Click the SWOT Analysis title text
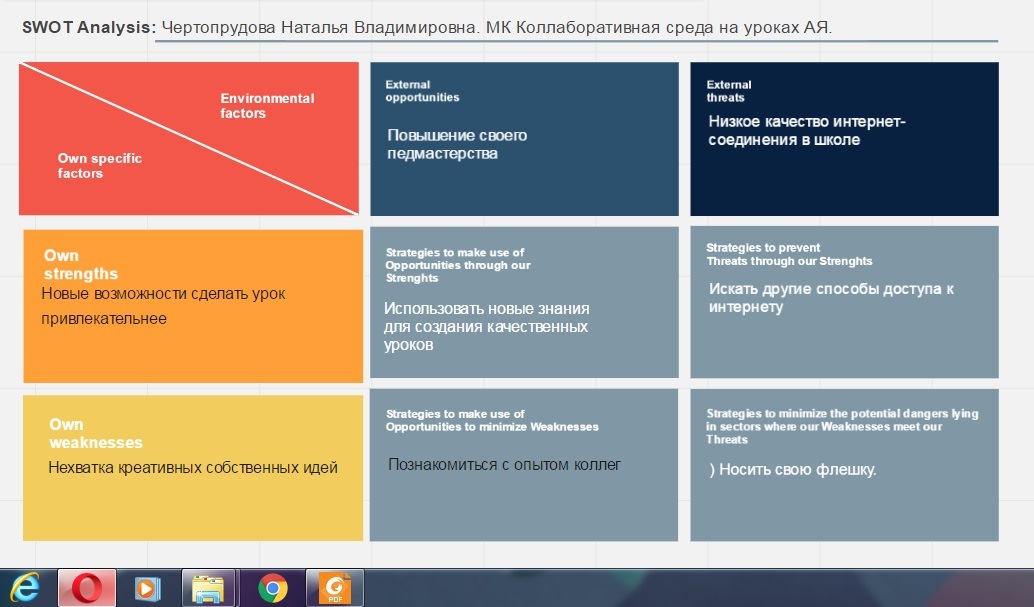1034x607 pixels. tap(89, 28)
